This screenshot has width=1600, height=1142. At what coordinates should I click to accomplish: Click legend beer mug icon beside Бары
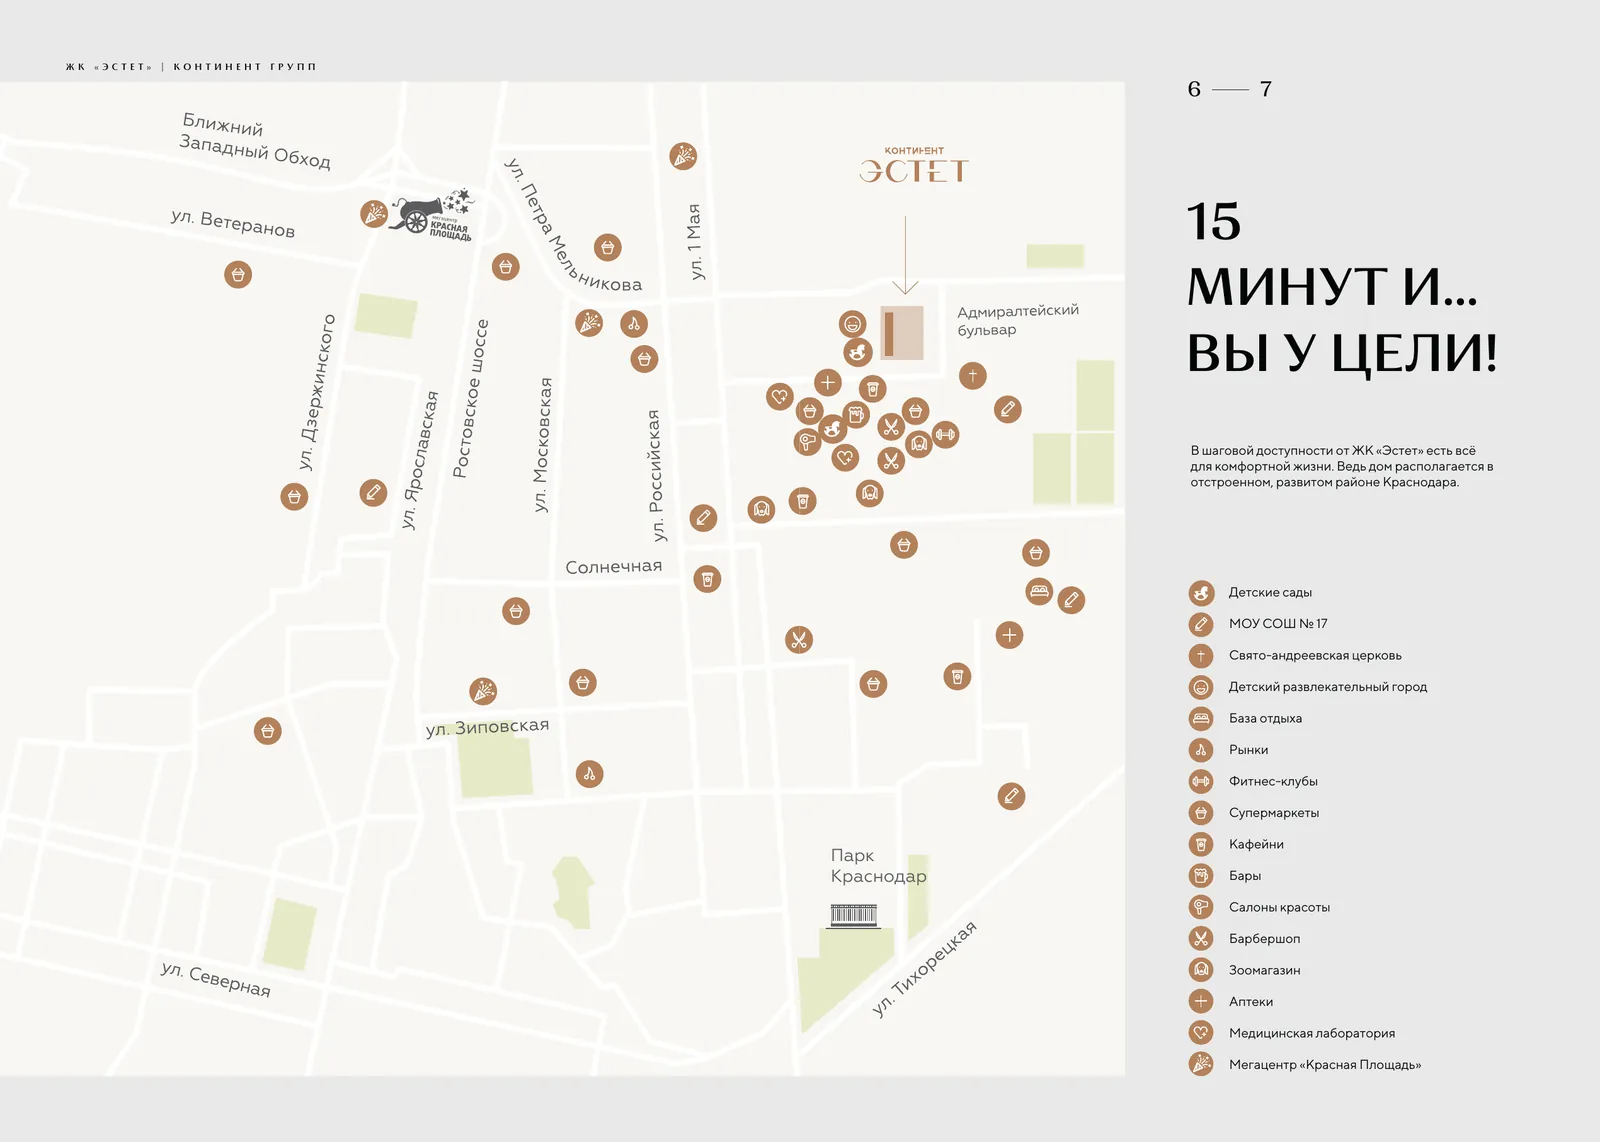point(1201,876)
